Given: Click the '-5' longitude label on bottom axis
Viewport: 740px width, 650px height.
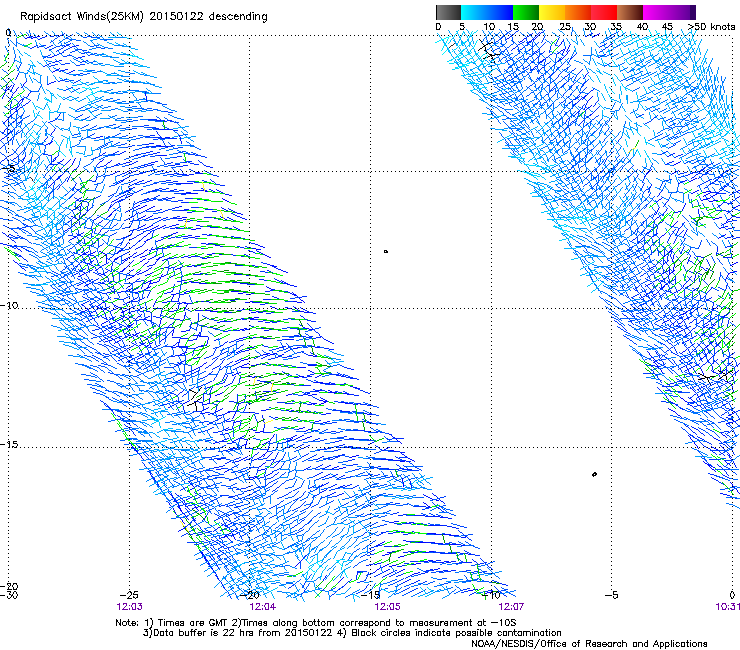Looking at the screenshot, I should coord(611,595).
